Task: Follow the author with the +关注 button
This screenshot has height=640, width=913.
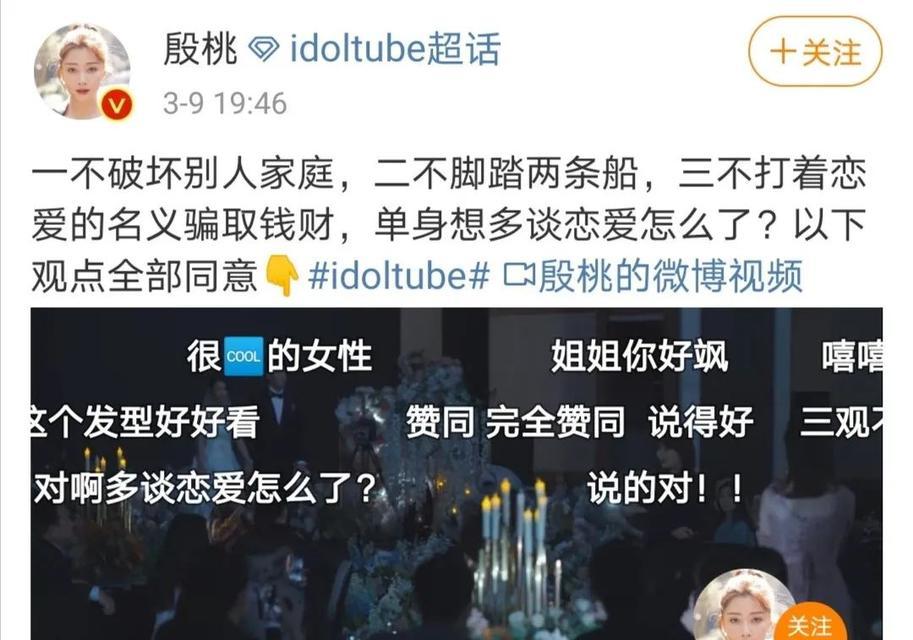Action: tap(815, 52)
